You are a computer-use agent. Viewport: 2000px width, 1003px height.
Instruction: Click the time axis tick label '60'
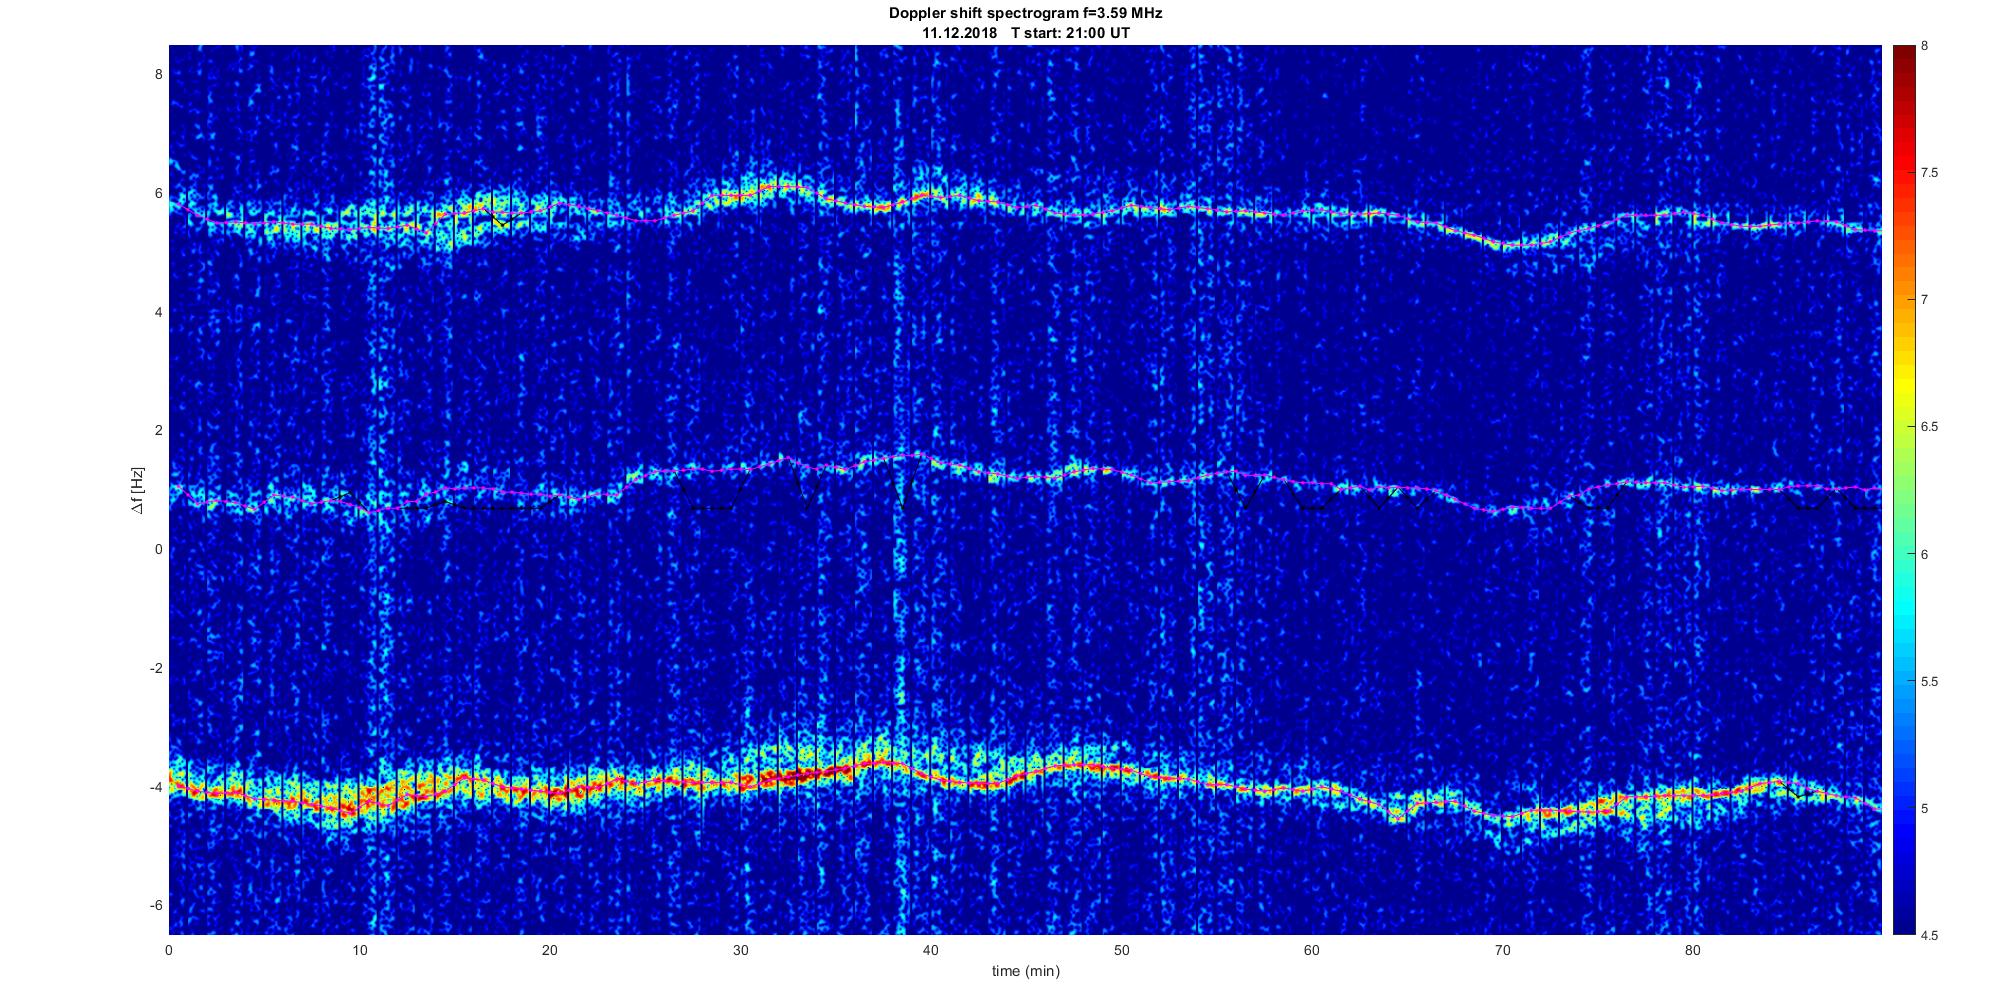tap(1312, 950)
